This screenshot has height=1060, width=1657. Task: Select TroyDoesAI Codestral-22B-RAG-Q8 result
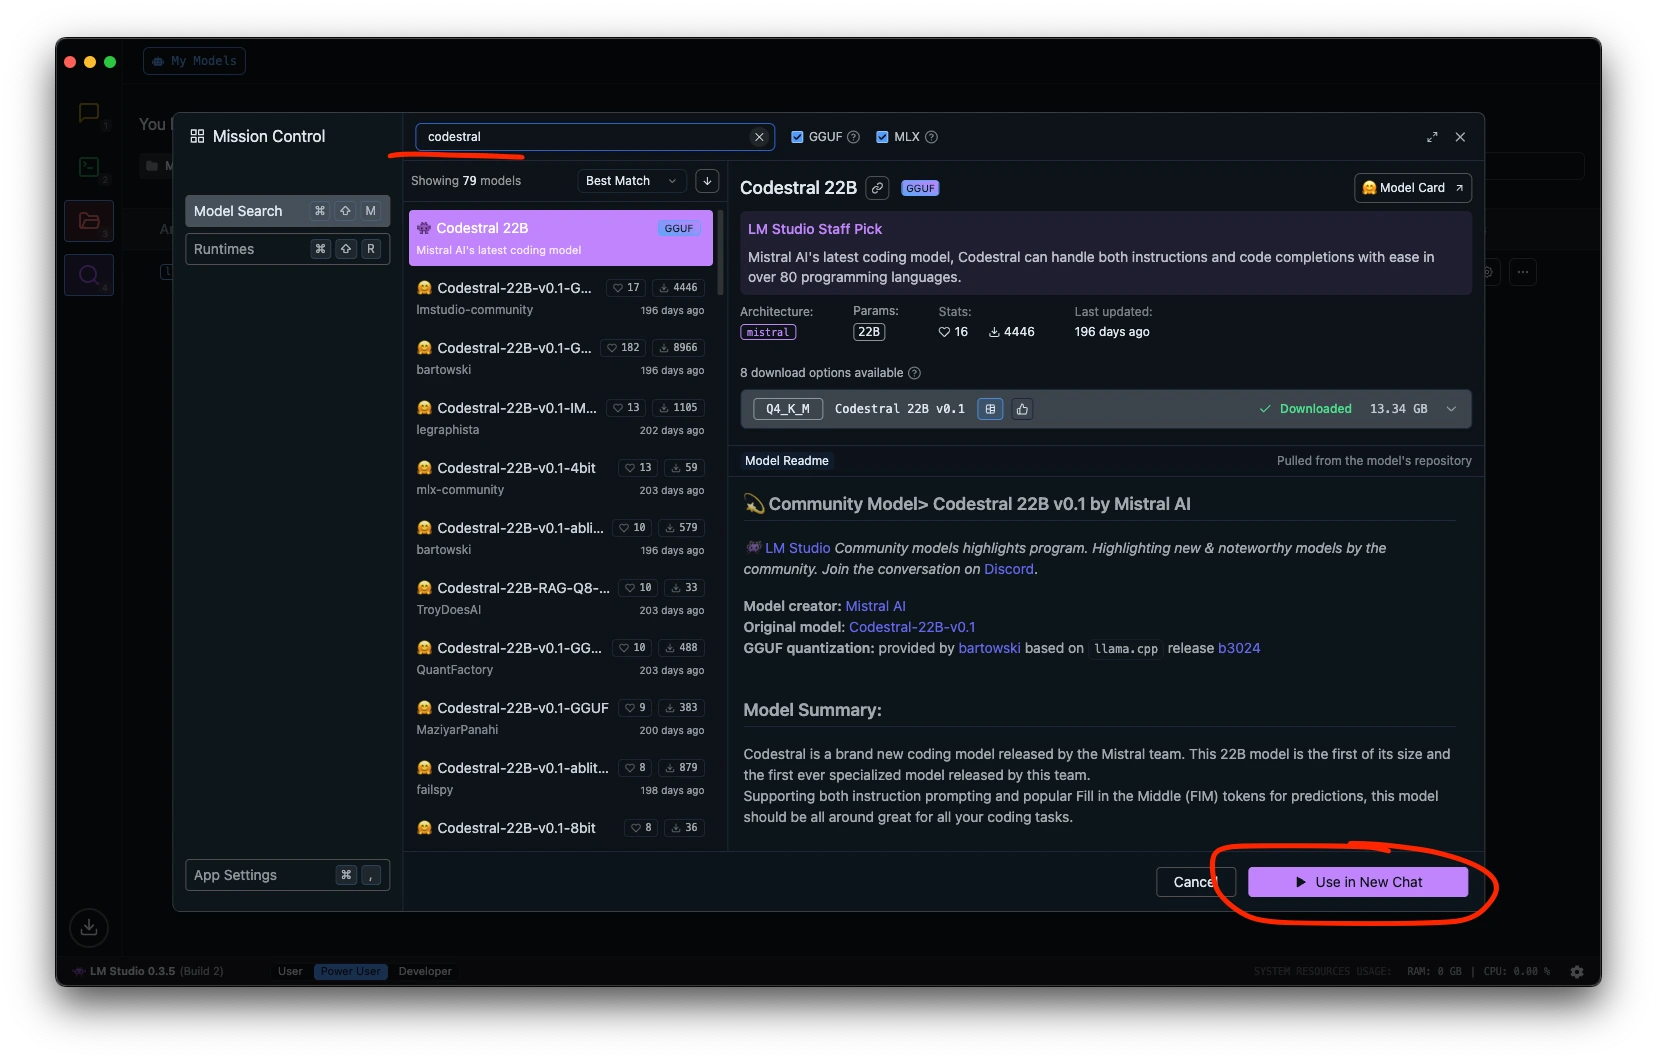[x=561, y=598]
